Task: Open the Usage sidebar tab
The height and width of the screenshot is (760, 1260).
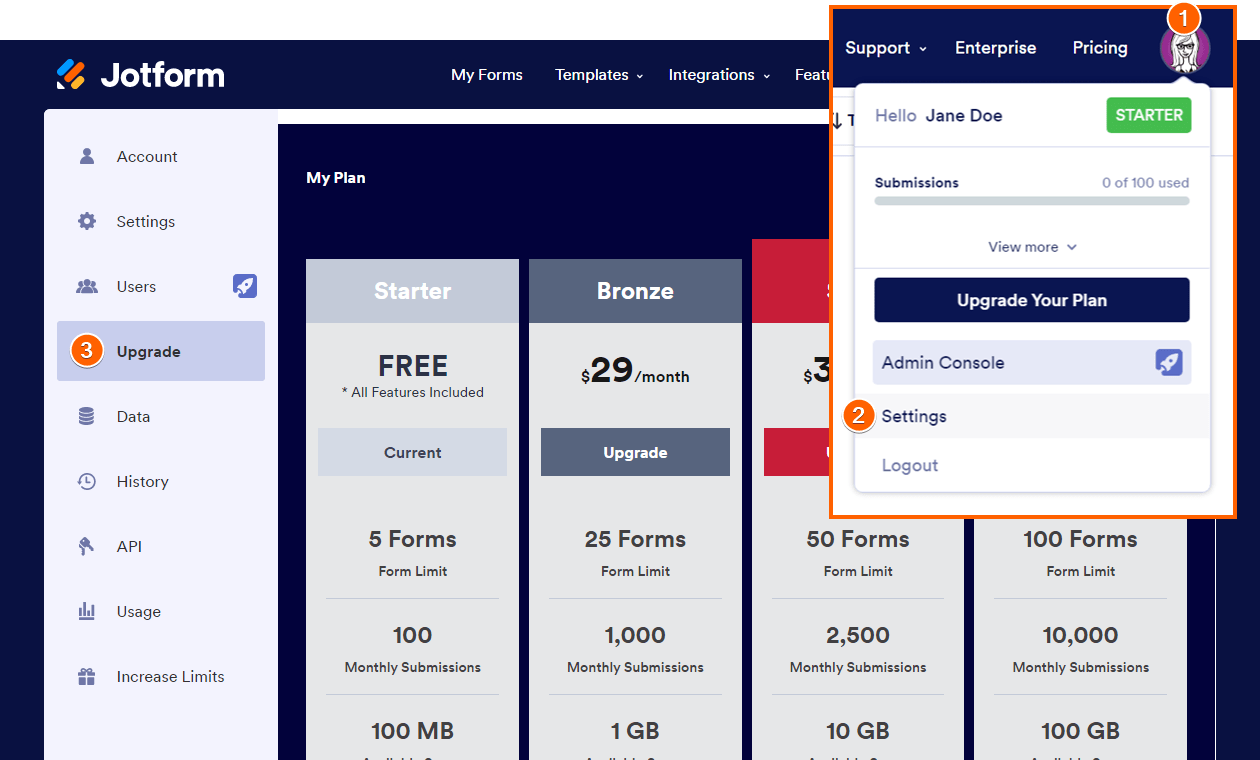Action: point(161,611)
